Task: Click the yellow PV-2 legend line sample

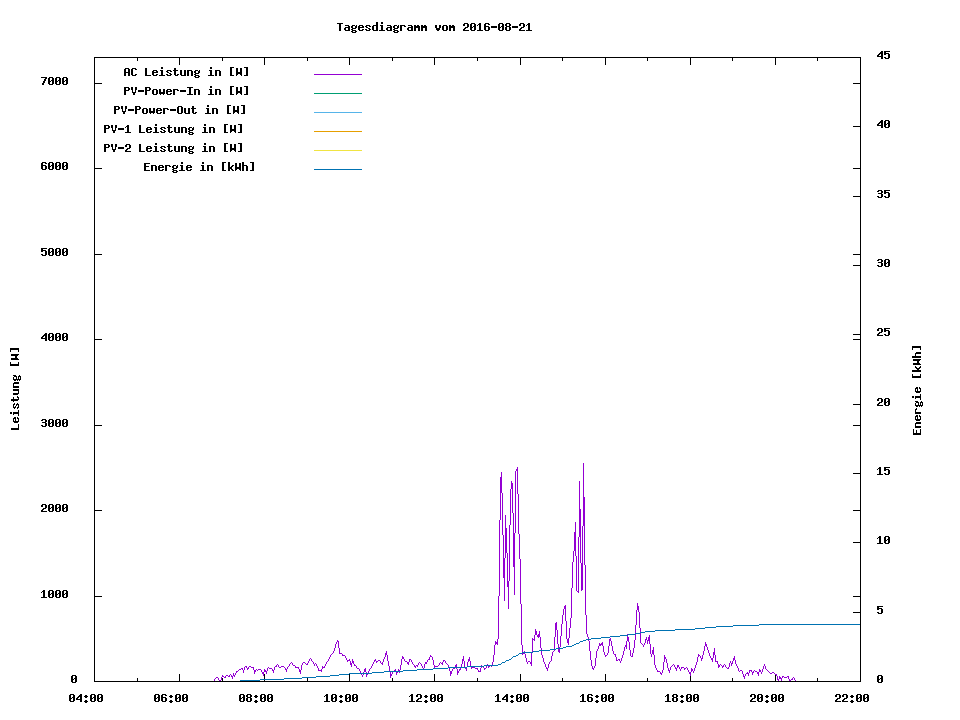Action: coord(337,150)
